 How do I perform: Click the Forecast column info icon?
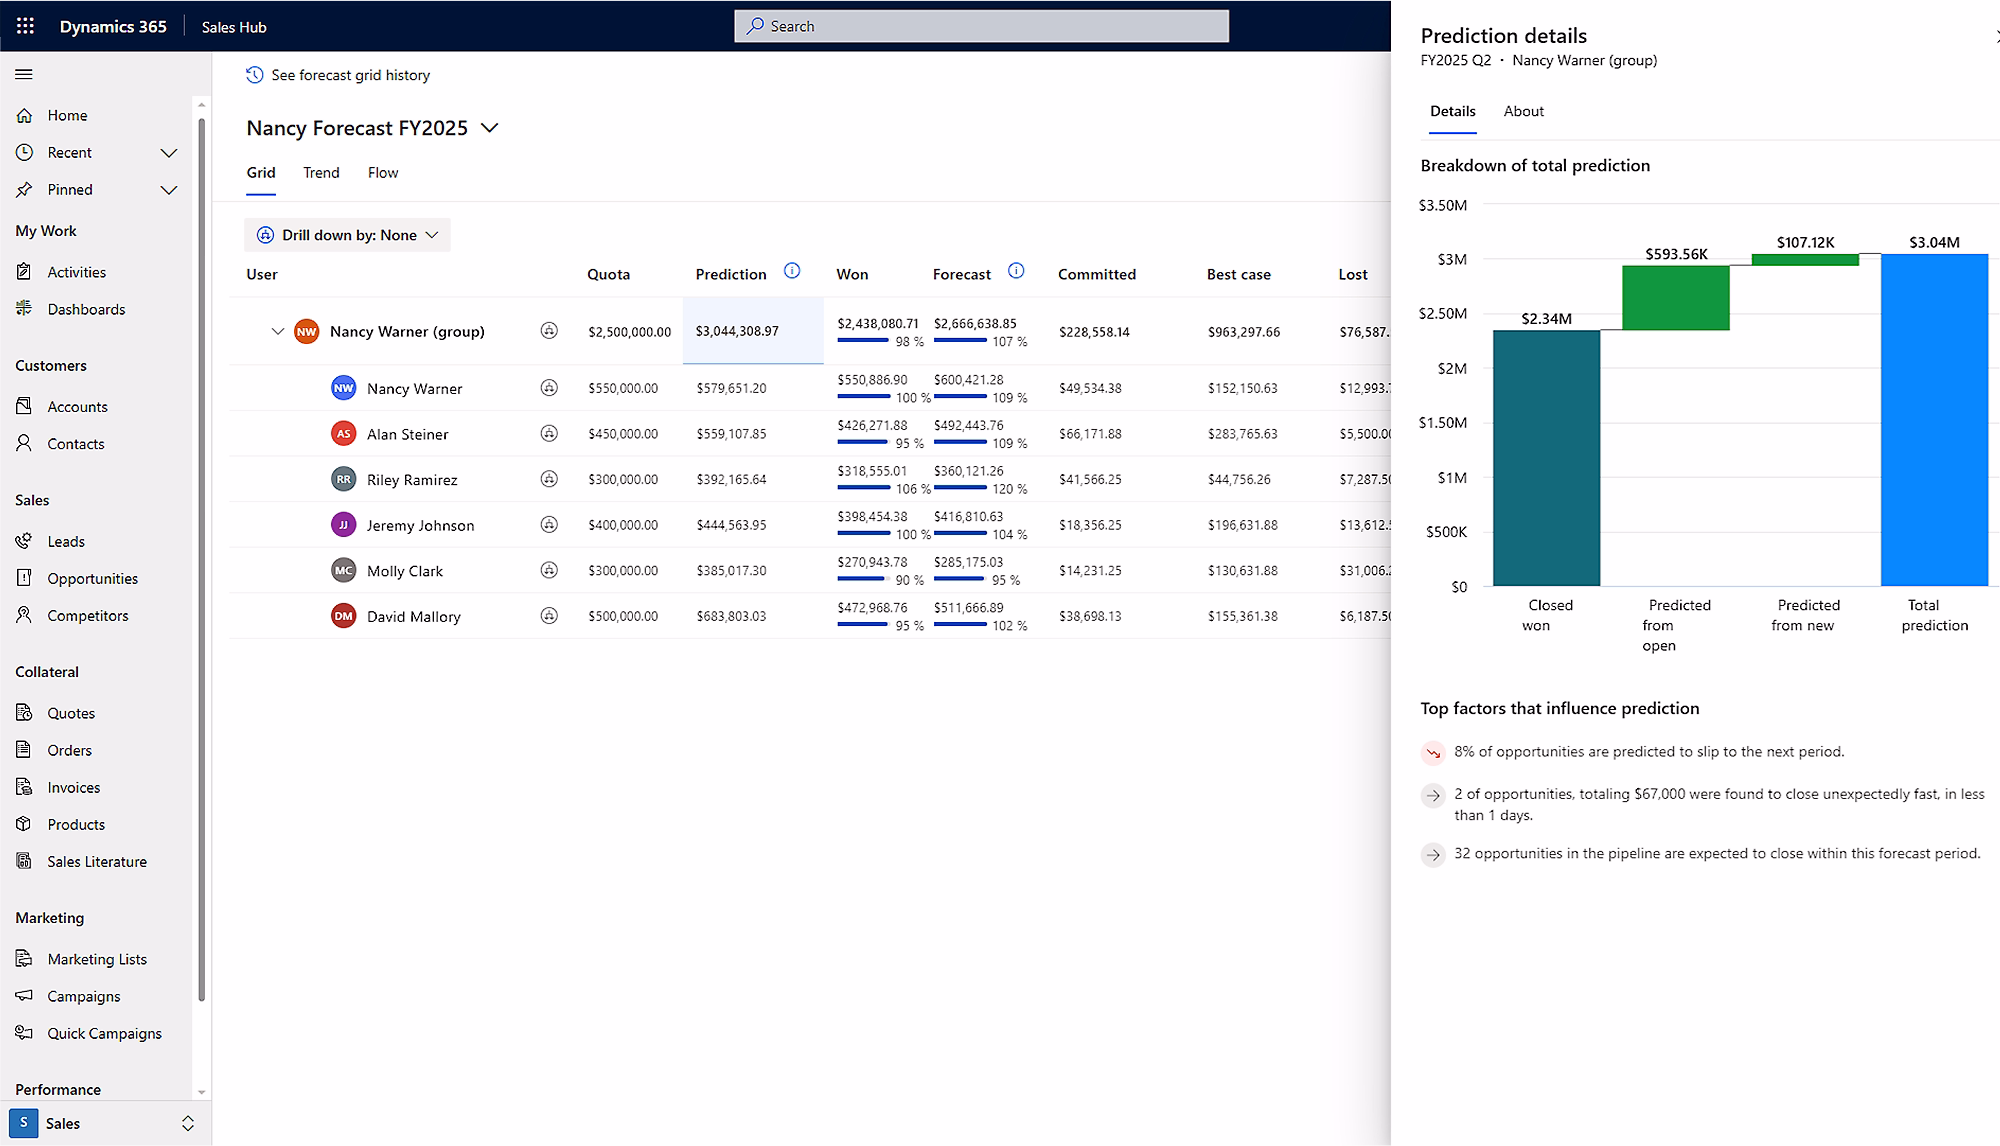(1016, 271)
